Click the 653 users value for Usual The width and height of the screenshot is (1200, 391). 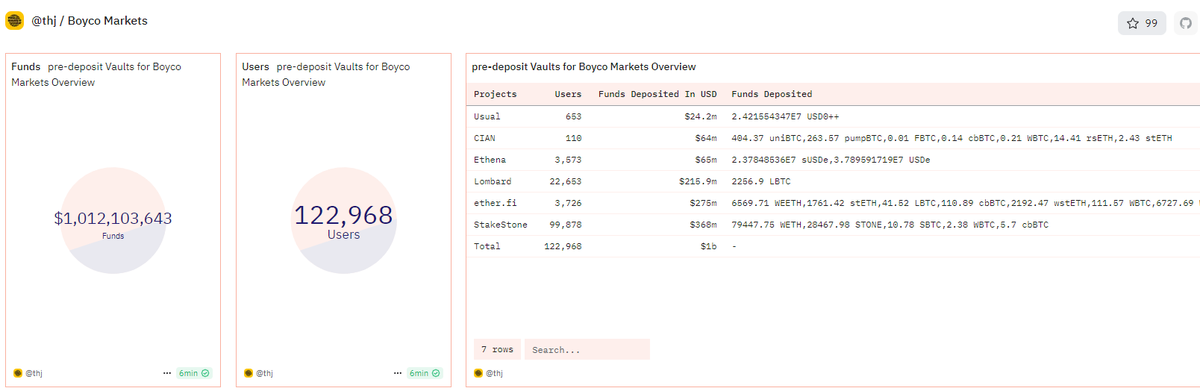(573, 117)
